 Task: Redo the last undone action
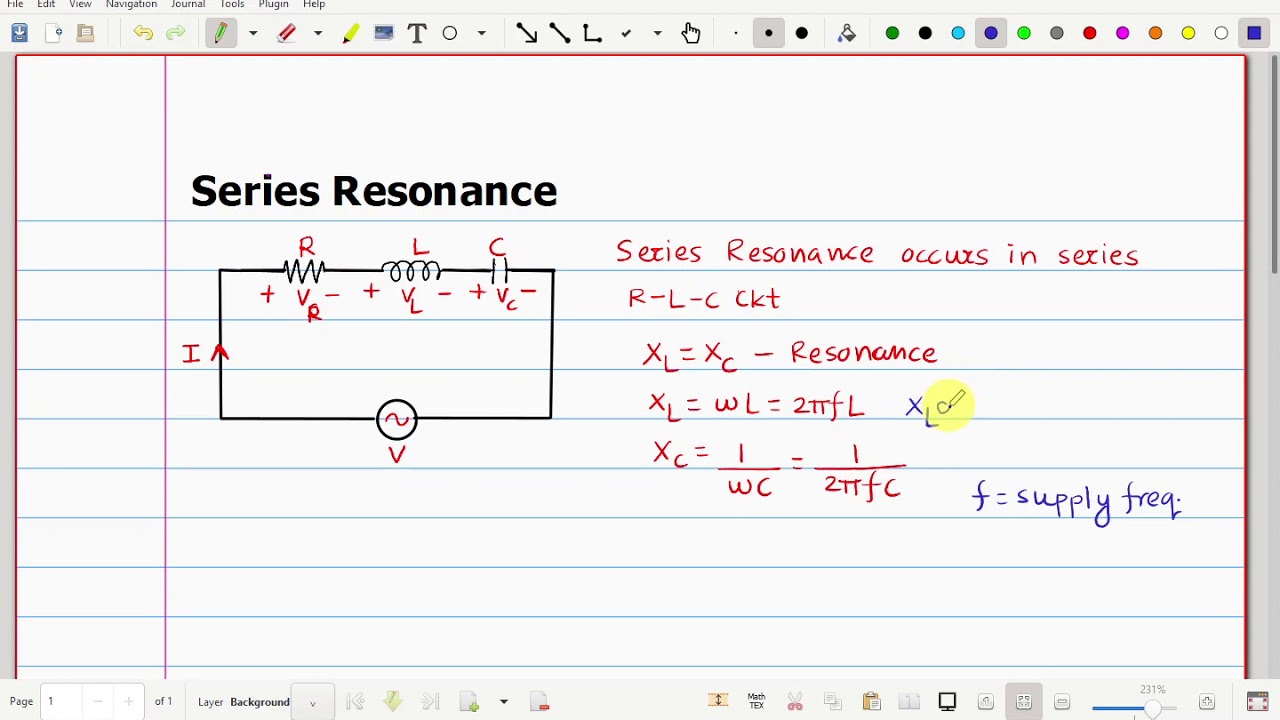coord(176,33)
